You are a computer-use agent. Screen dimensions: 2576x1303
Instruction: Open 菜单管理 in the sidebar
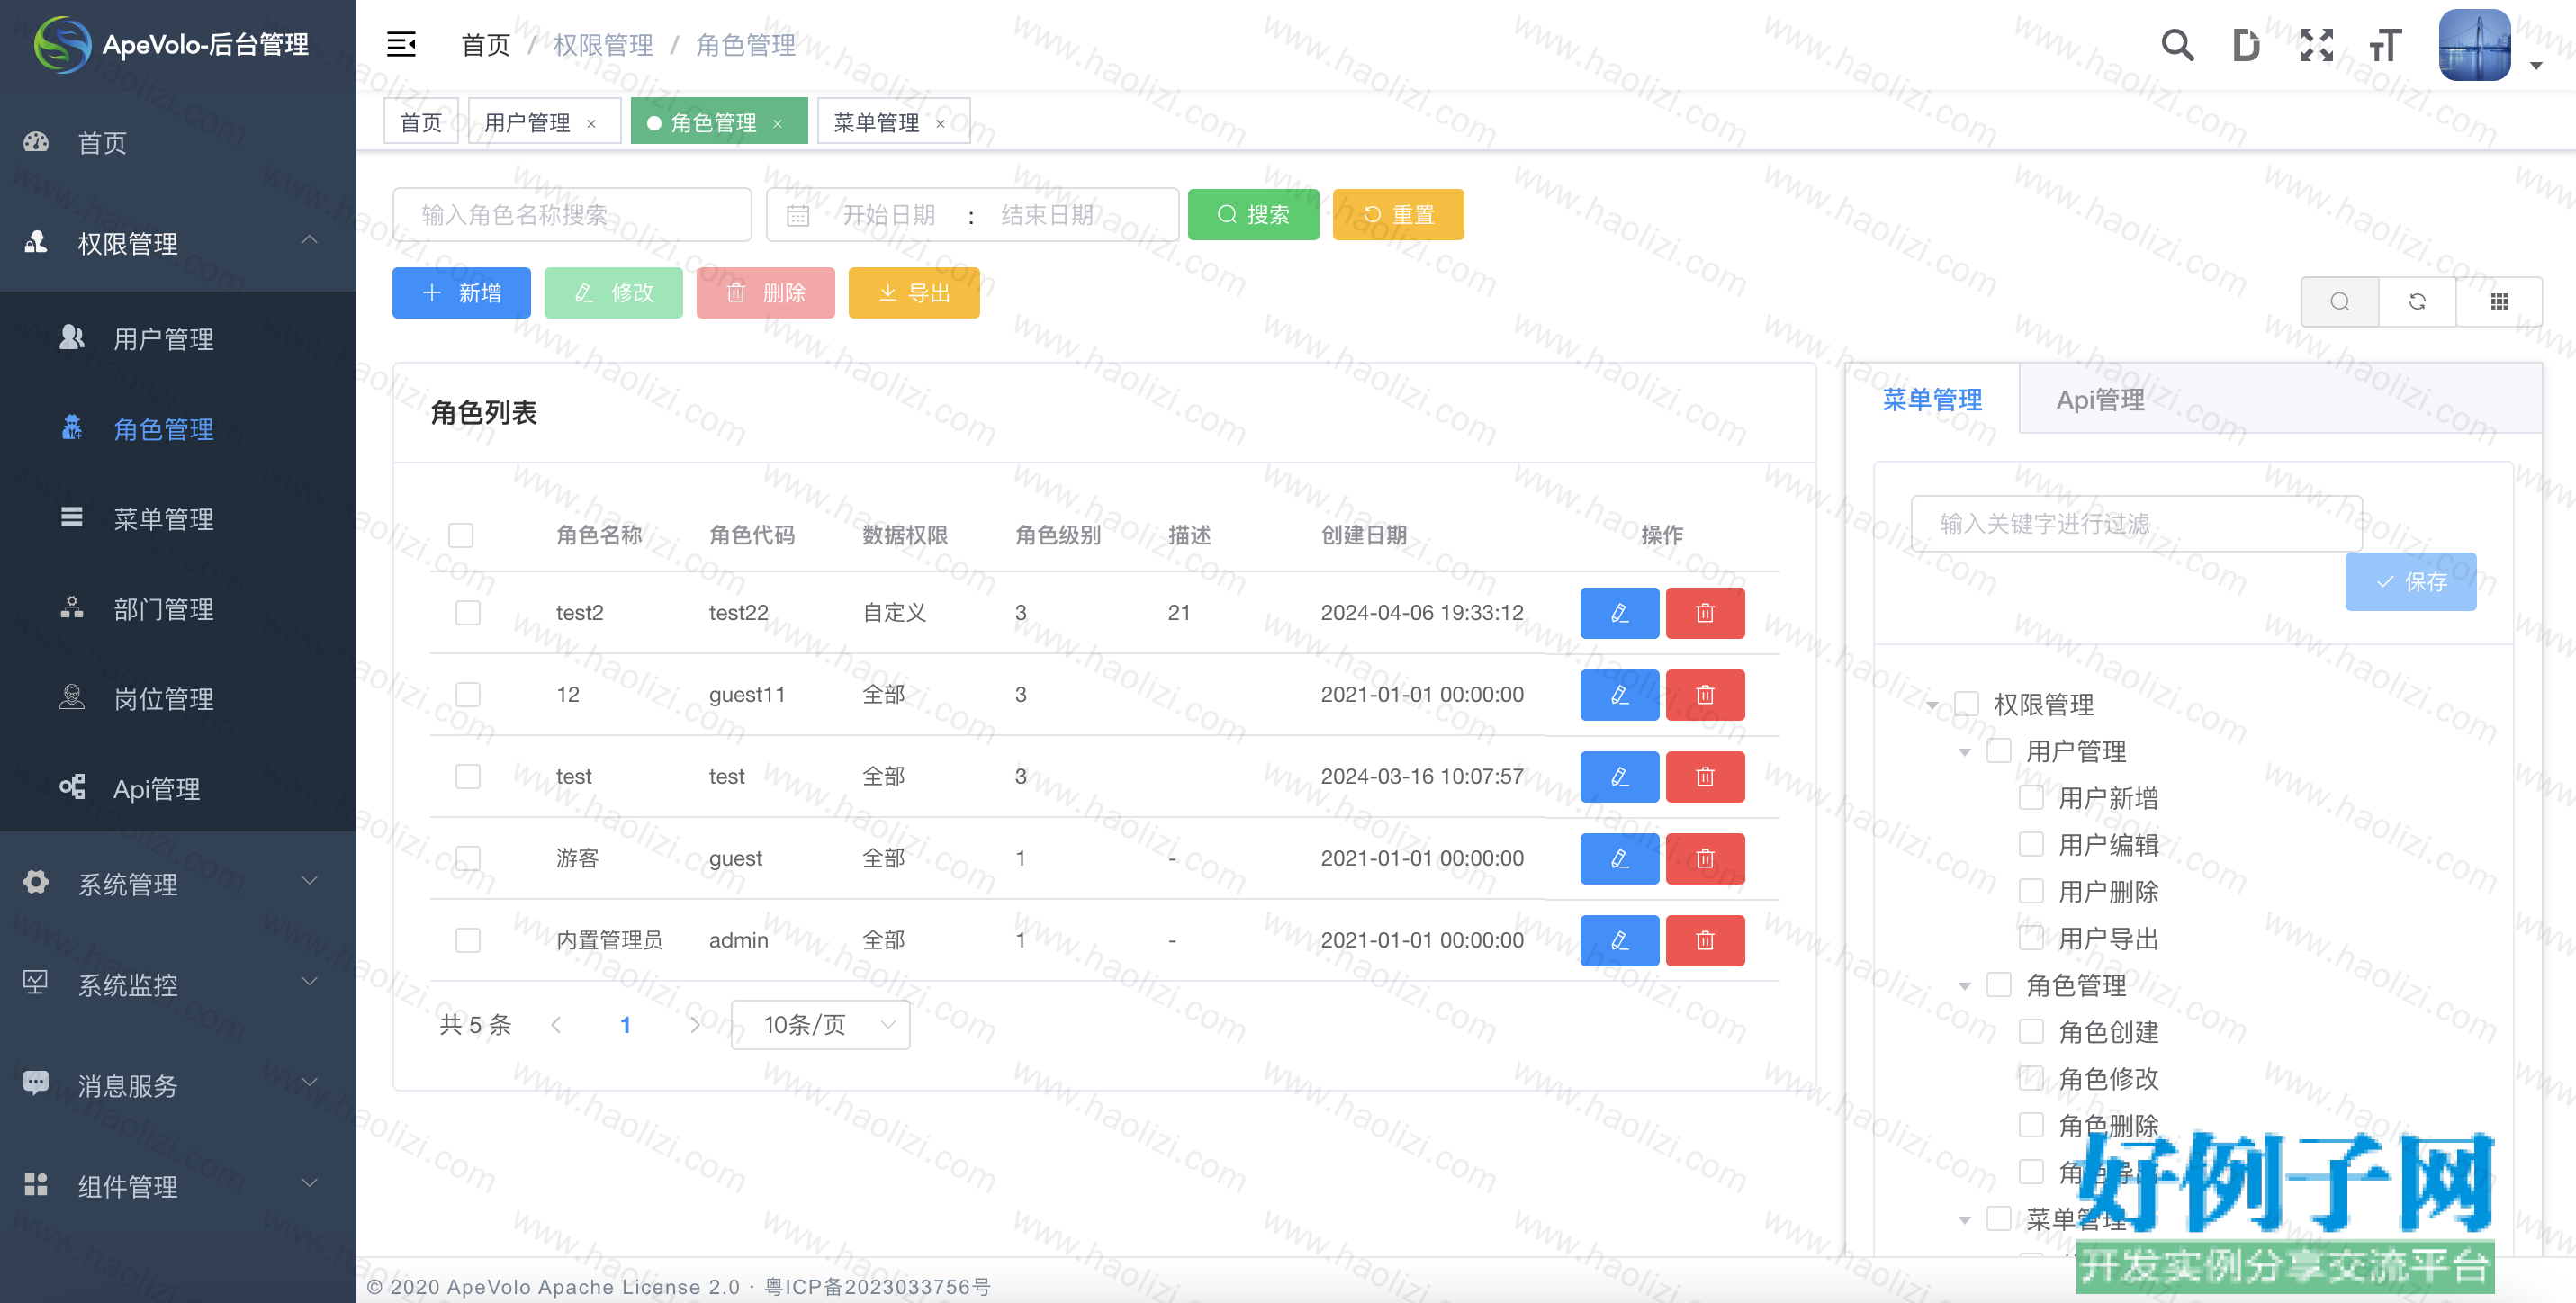[178, 518]
